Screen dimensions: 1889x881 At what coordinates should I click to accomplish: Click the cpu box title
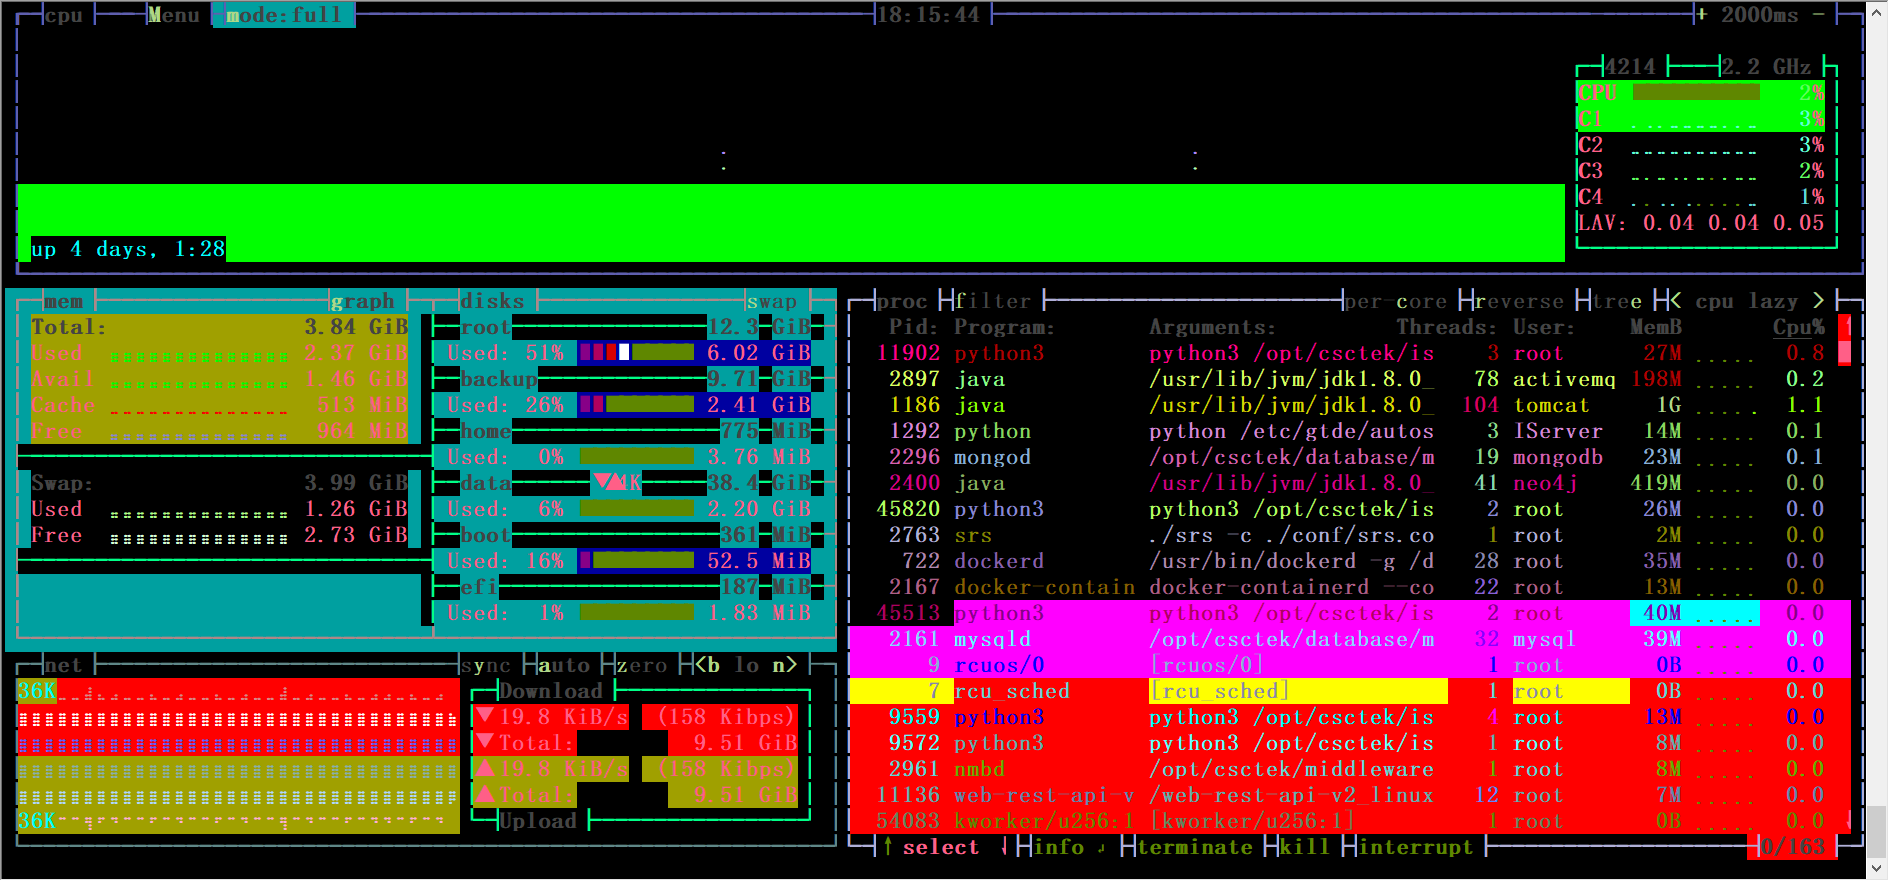[63, 15]
